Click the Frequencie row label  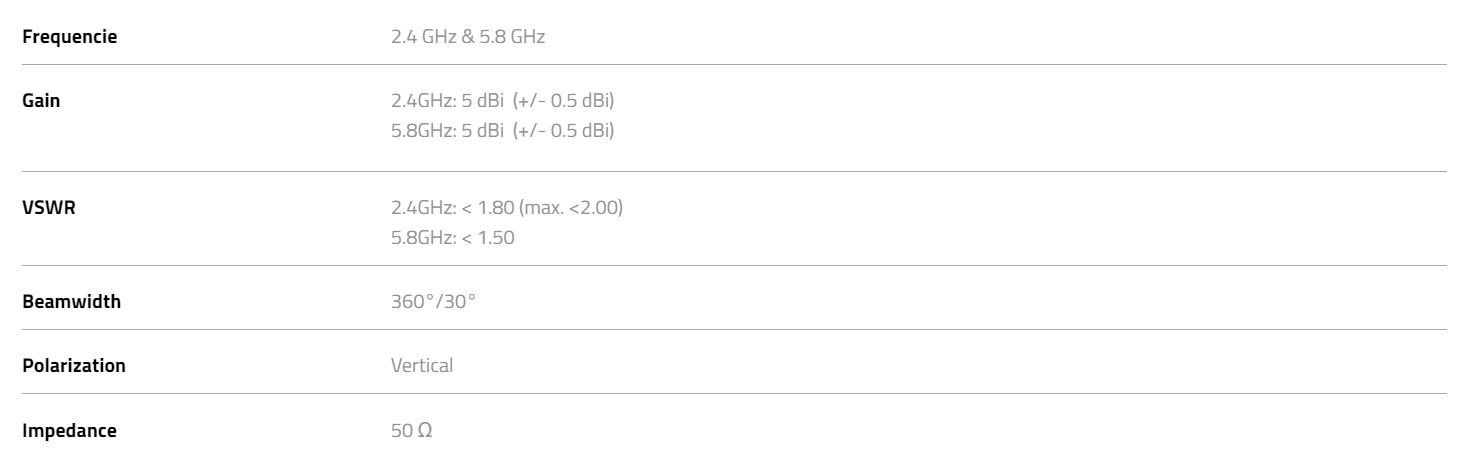(x=70, y=36)
